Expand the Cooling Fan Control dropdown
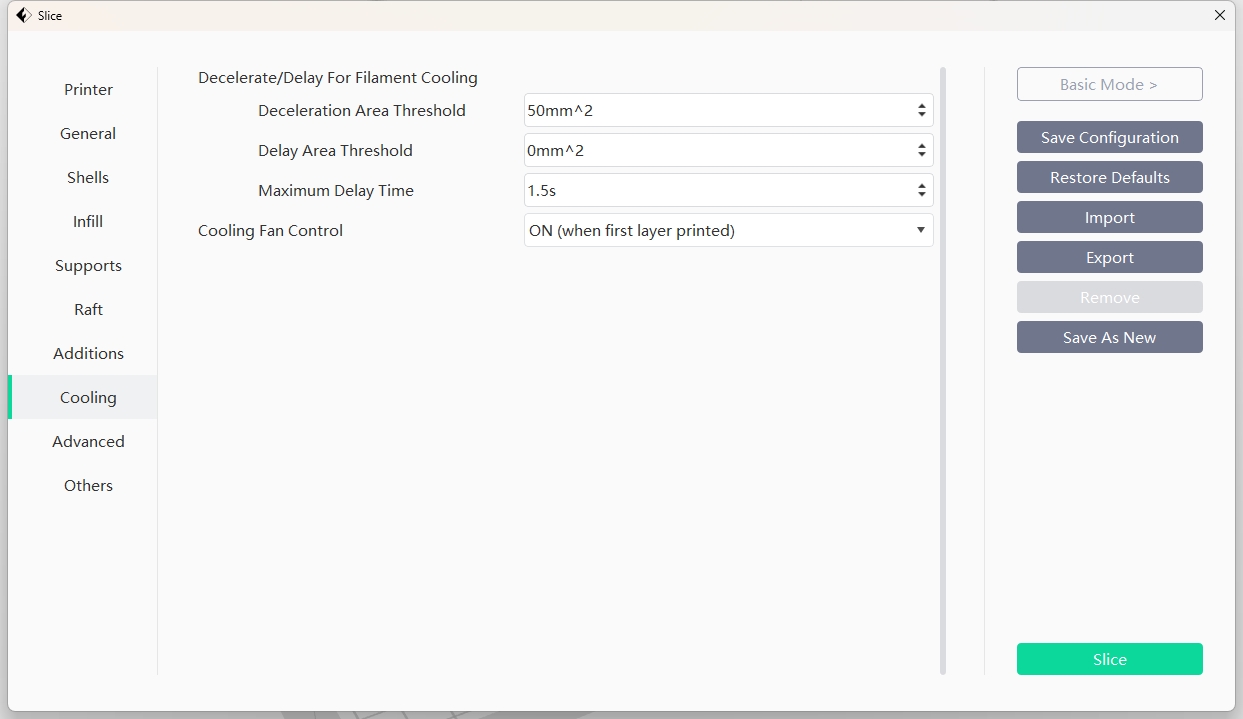Screen dimensions: 1243x719 [728, 231]
